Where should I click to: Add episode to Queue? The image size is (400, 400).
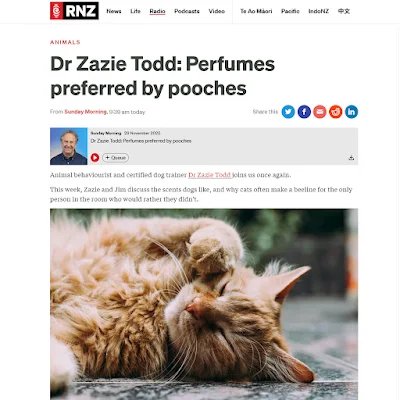click(x=115, y=158)
